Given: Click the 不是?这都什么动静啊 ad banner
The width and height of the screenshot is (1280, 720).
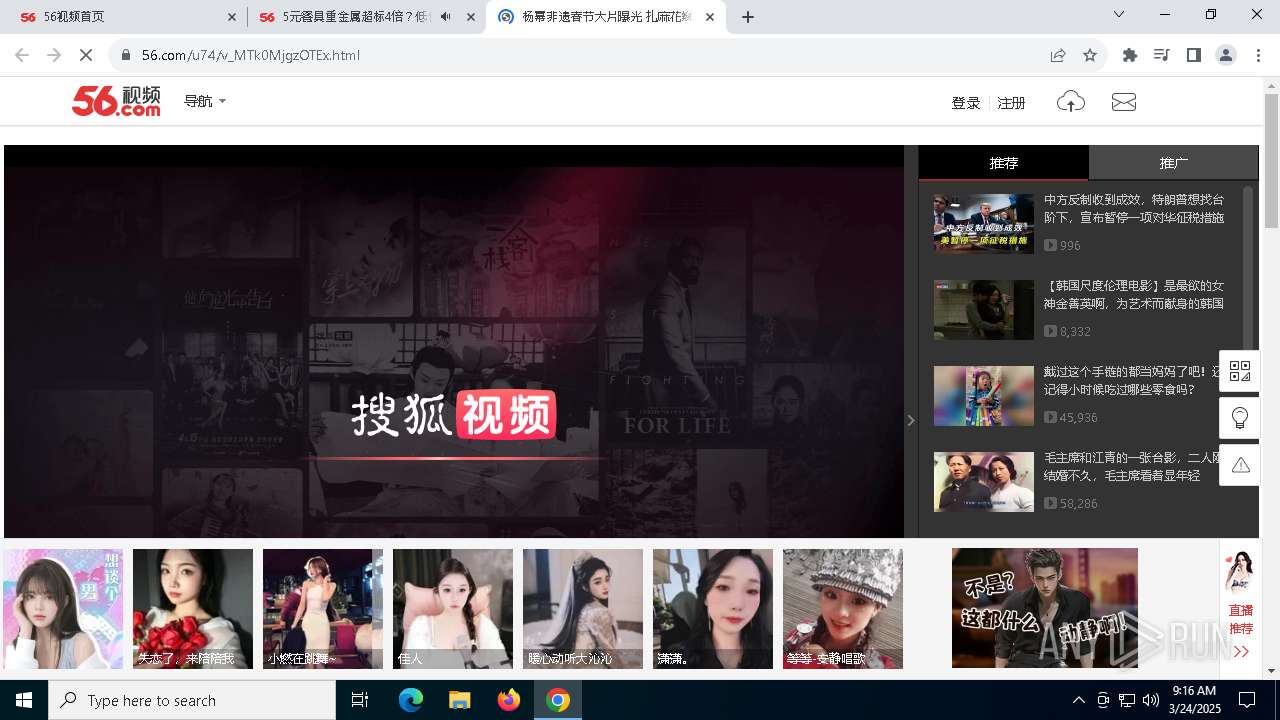Looking at the screenshot, I should (1045, 608).
